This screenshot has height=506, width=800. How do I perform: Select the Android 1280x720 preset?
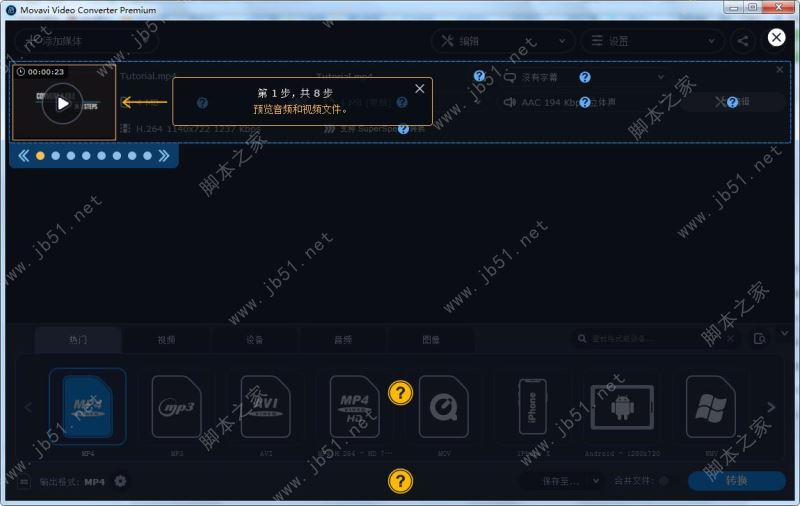click(622, 407)
